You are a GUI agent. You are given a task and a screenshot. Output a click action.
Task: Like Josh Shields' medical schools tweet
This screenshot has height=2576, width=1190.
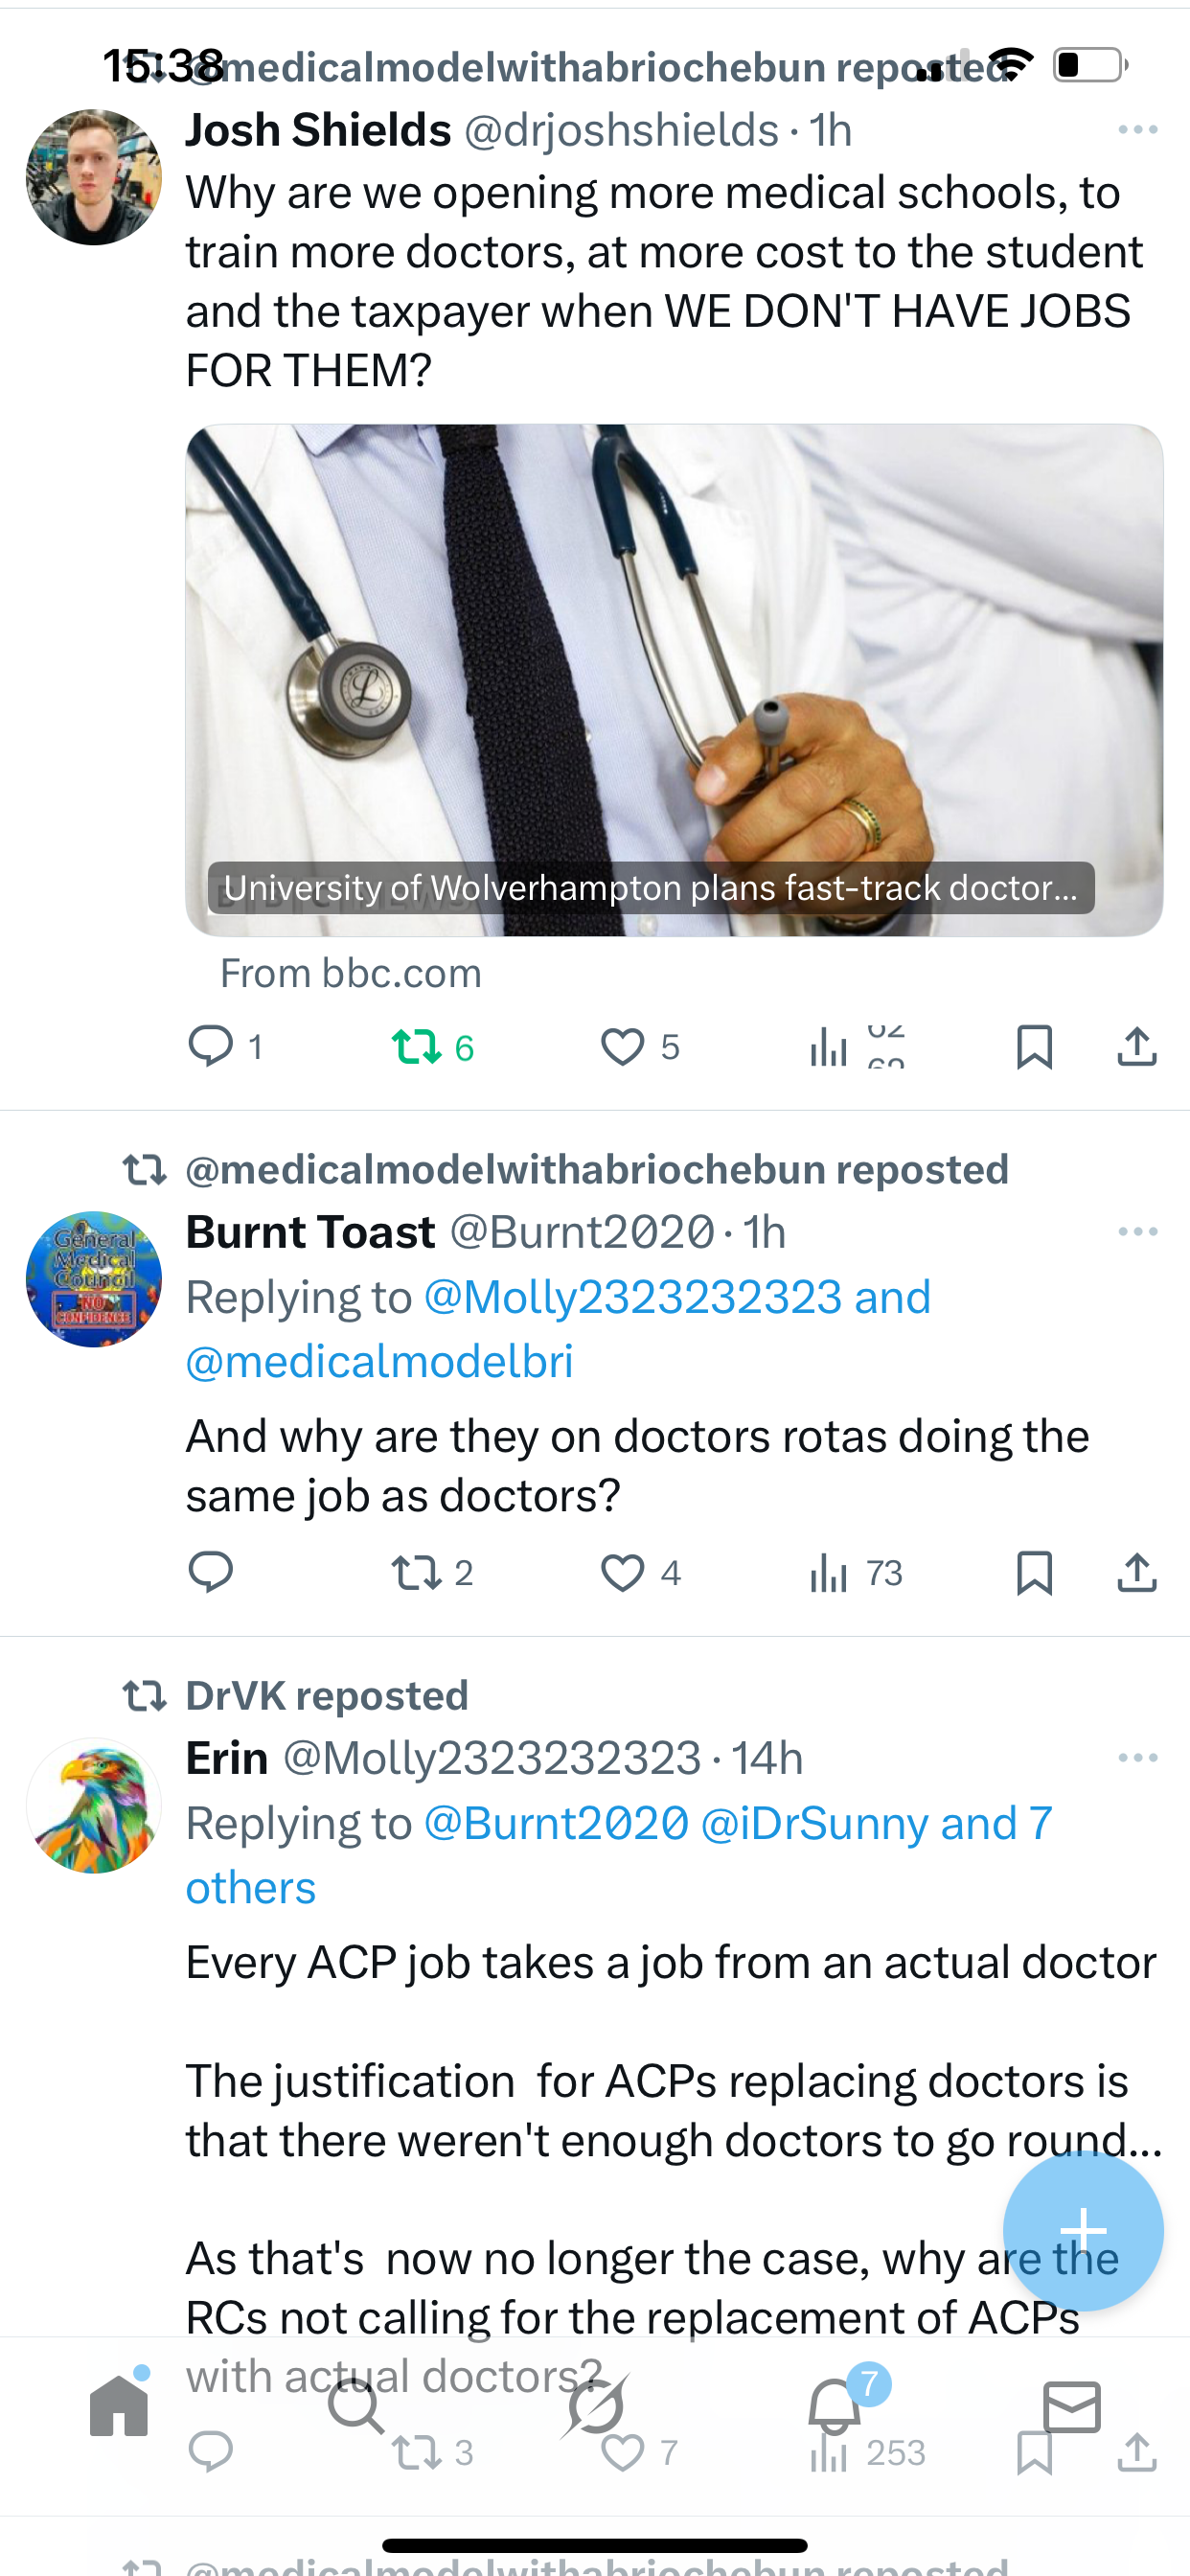(x=622, y=1046)
